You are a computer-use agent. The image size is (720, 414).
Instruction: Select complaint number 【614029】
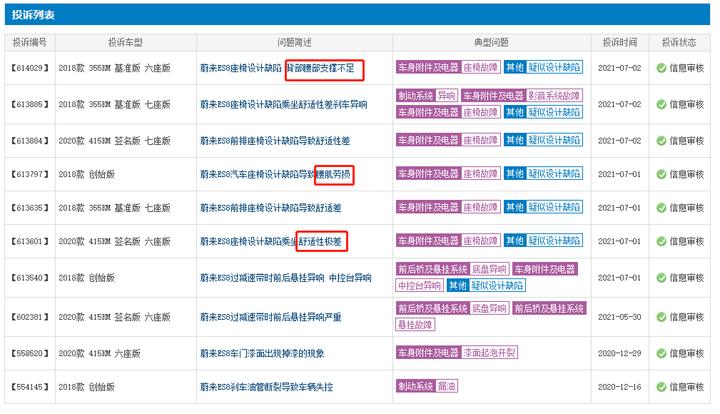30,68
